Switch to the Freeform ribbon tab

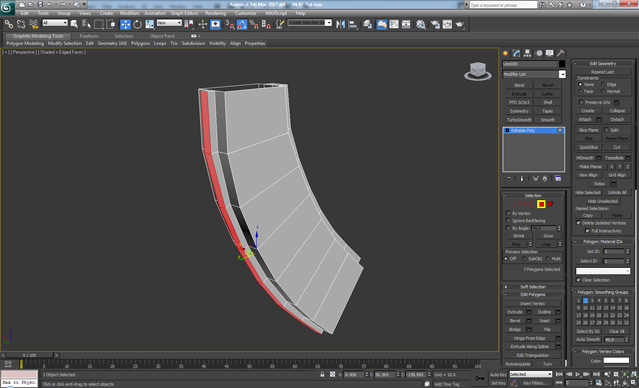pyautogui.click(x=89, y=36)
